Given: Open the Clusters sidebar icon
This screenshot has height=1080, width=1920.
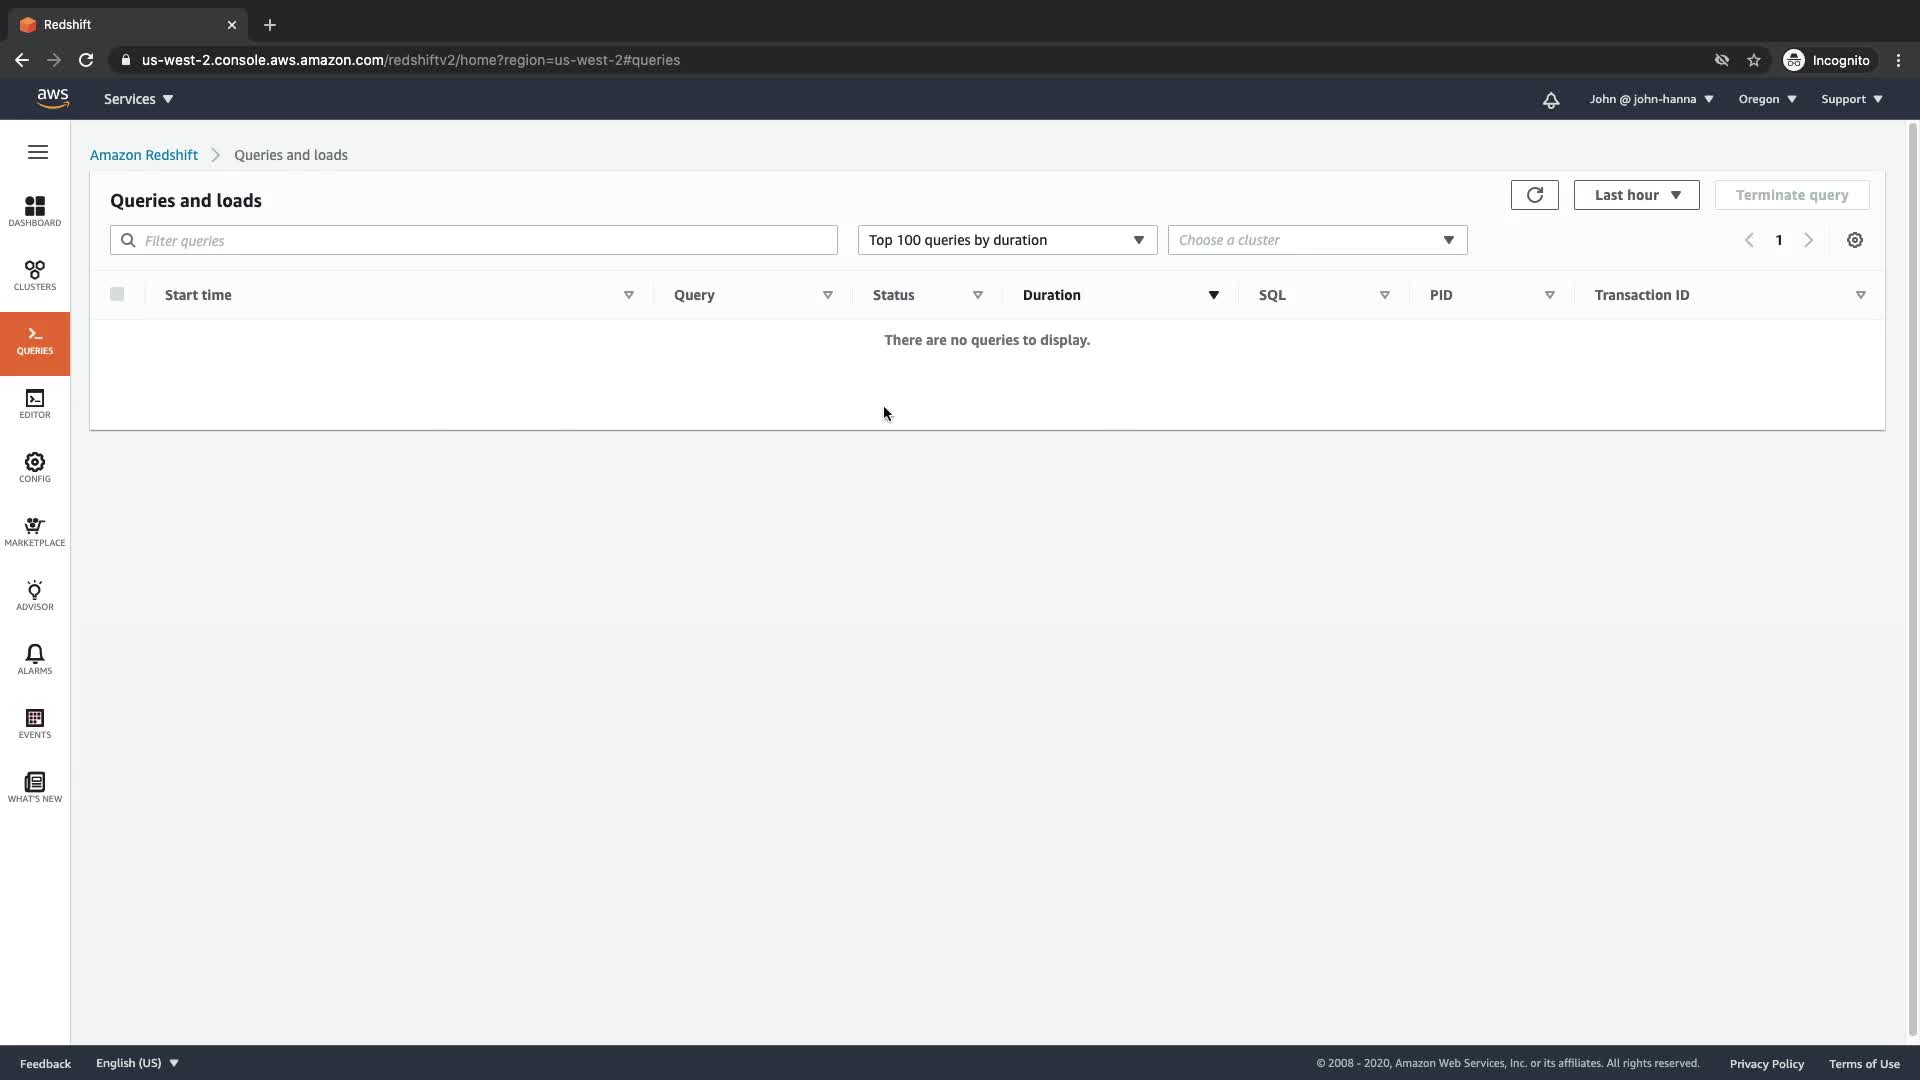Looking at the screenshot, I should tap(35, 276).
